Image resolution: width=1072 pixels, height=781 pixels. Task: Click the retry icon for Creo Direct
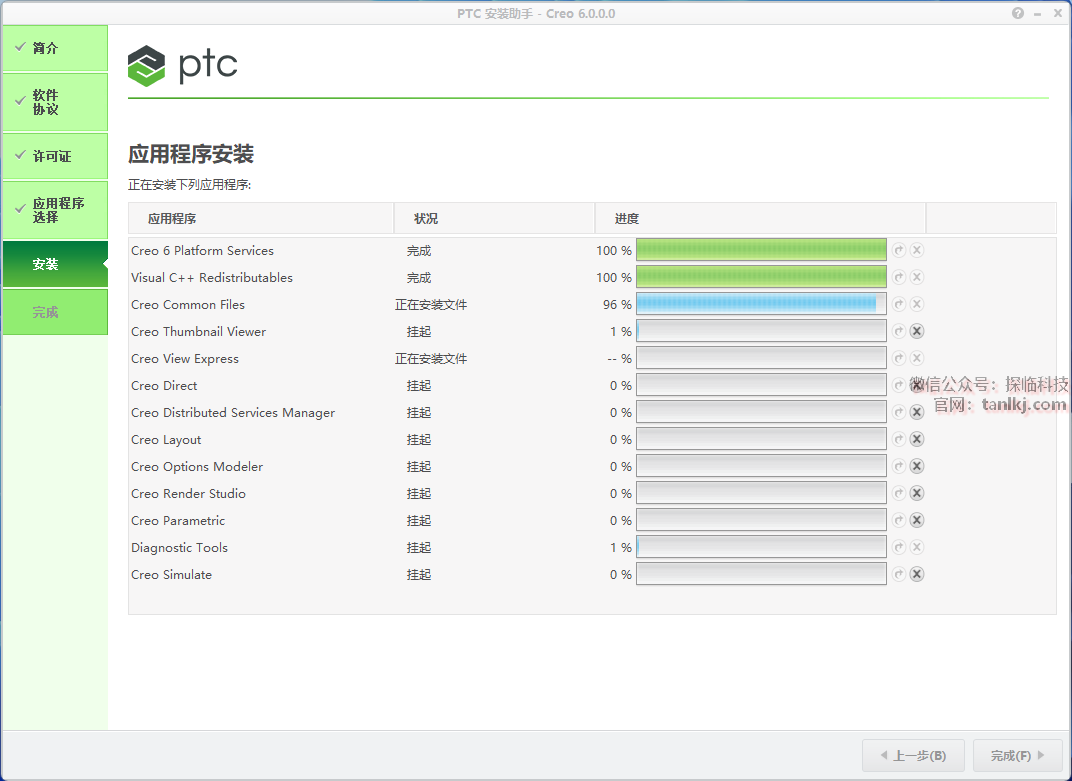pos(899,386)
